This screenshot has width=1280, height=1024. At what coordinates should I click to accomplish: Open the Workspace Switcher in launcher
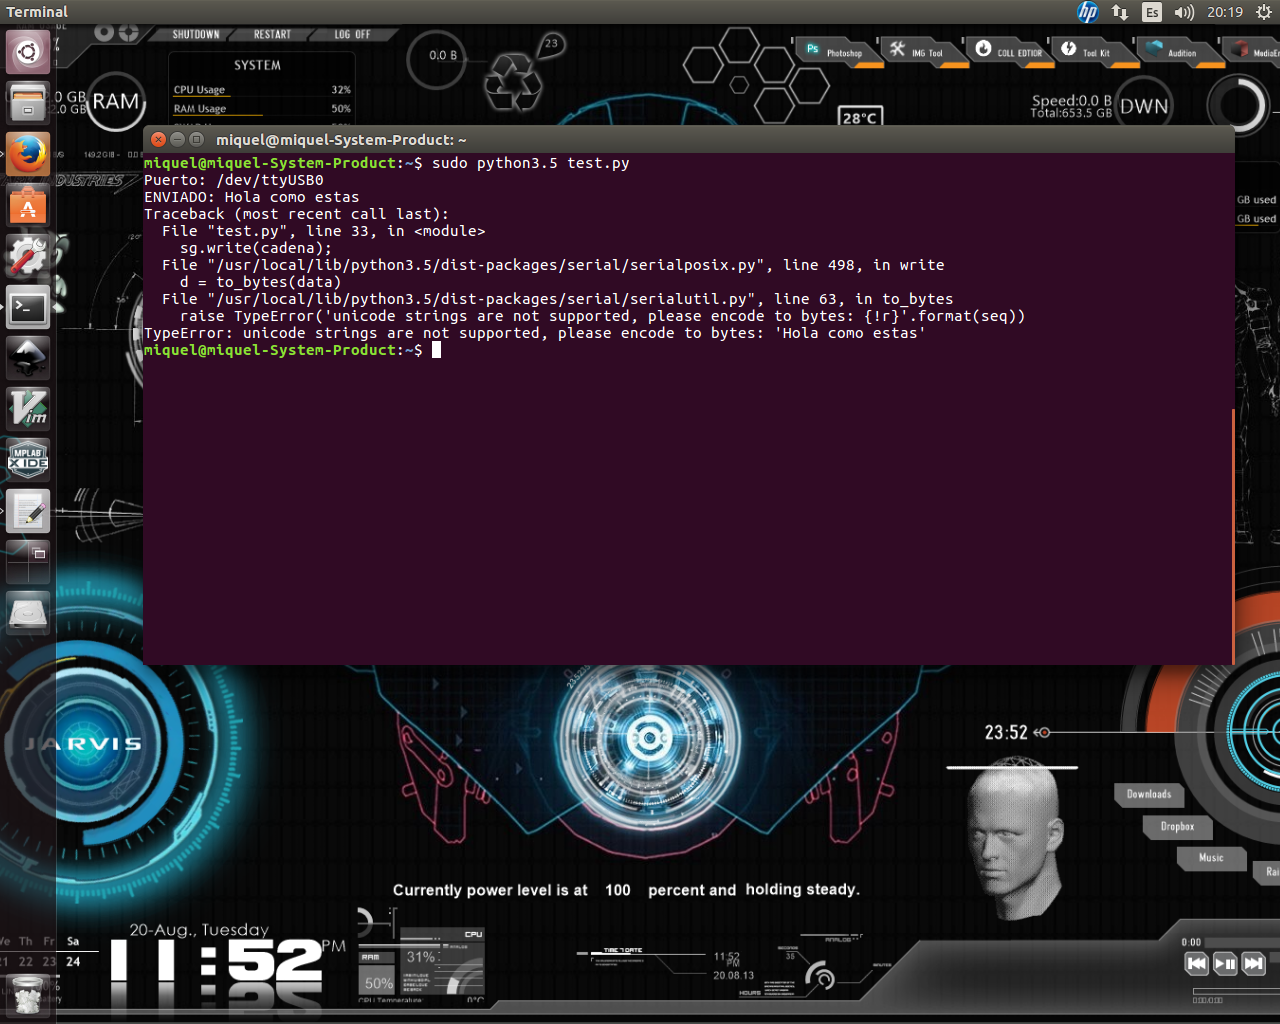click(x=28, y=562)
